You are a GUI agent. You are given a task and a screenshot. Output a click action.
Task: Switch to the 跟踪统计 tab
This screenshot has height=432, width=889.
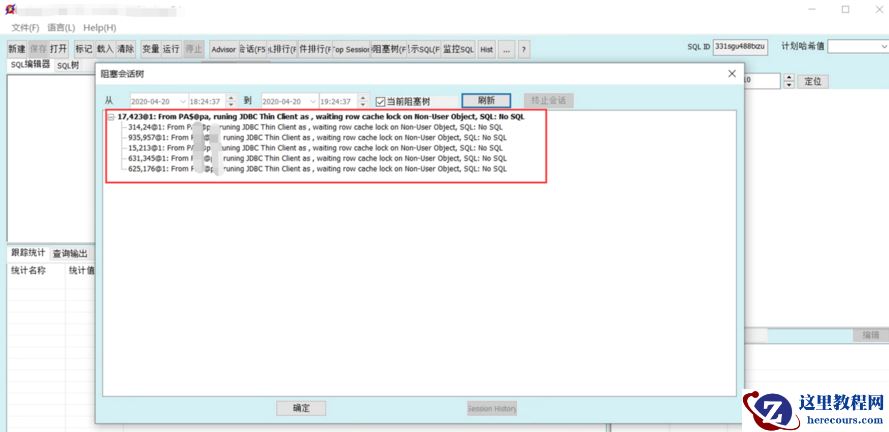(x=28, y=253)
